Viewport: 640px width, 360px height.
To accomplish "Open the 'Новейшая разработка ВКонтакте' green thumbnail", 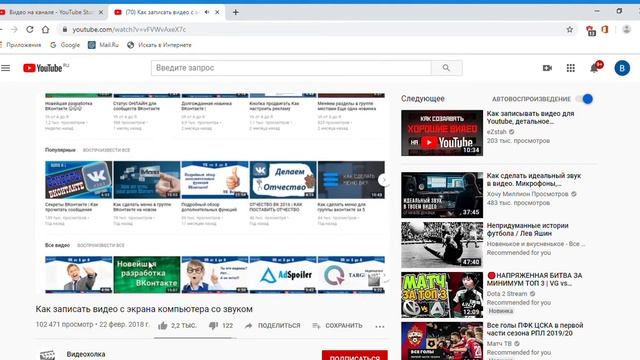I will coord(147,275).
